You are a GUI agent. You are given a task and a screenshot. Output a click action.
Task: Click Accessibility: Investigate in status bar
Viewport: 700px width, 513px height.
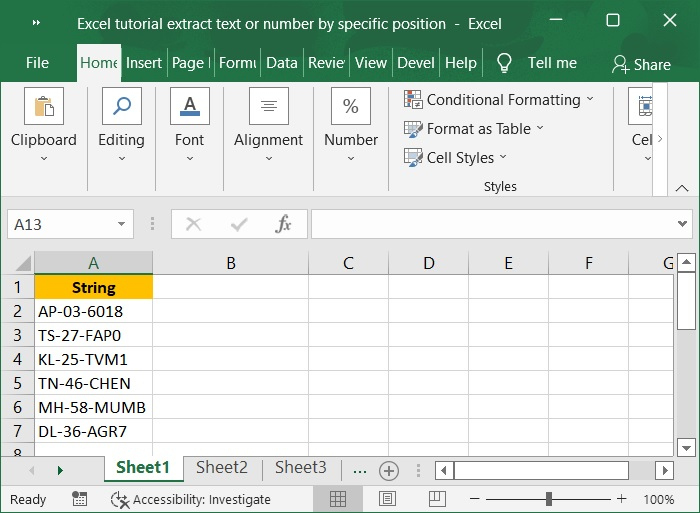191,499
